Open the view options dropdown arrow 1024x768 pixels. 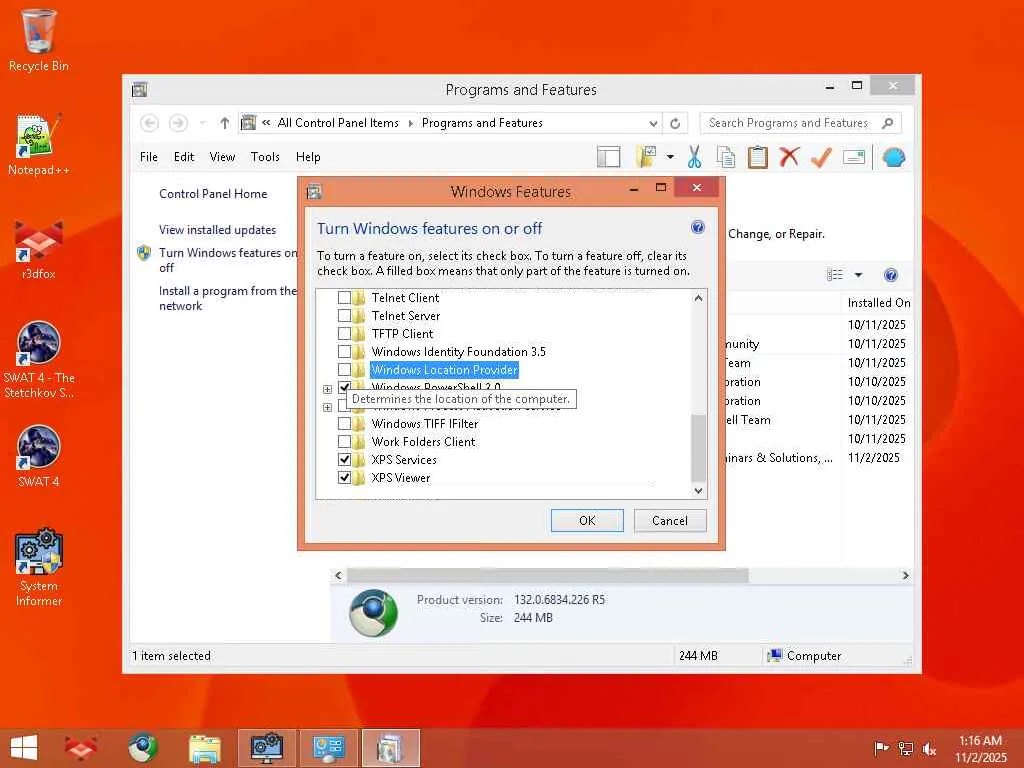[858, 275]
